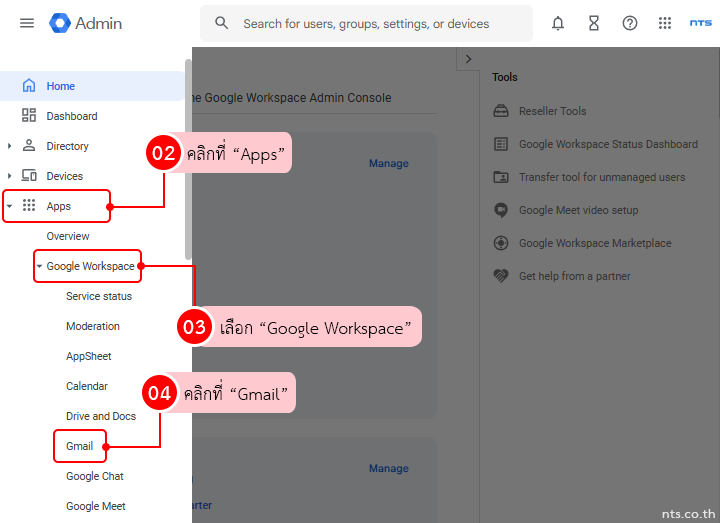
Task: Focus the search users, groups, settings field
Action: pyautogui.click(x=366, y=23)
